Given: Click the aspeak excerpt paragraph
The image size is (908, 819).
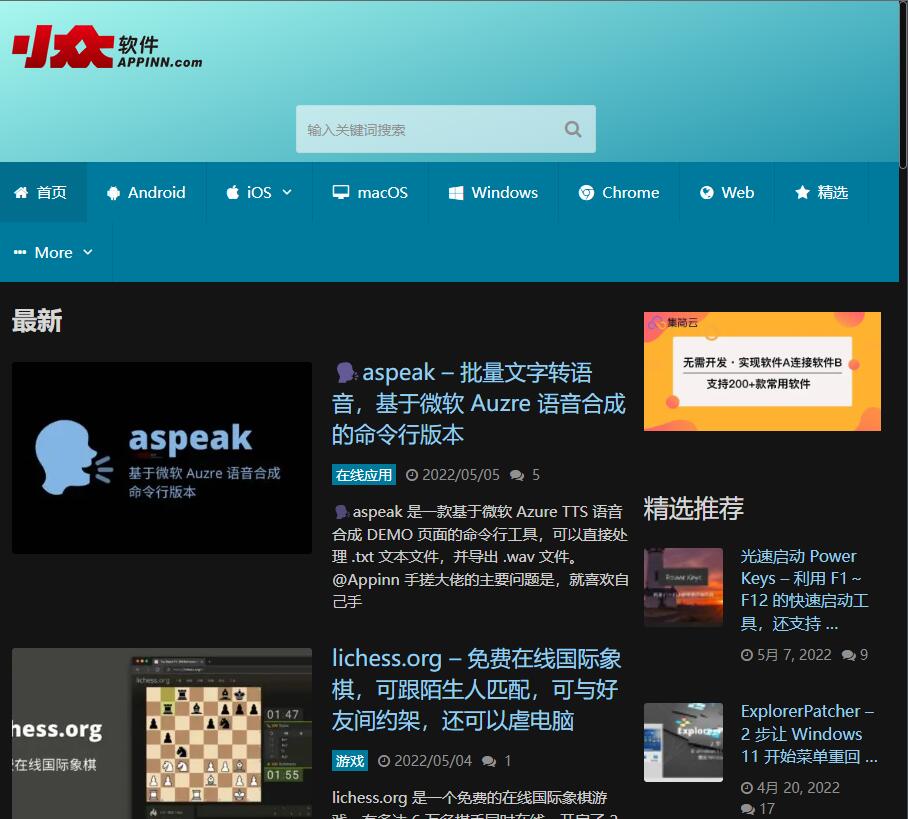Looking at the screenshot, I should click(x=480, y=557).
